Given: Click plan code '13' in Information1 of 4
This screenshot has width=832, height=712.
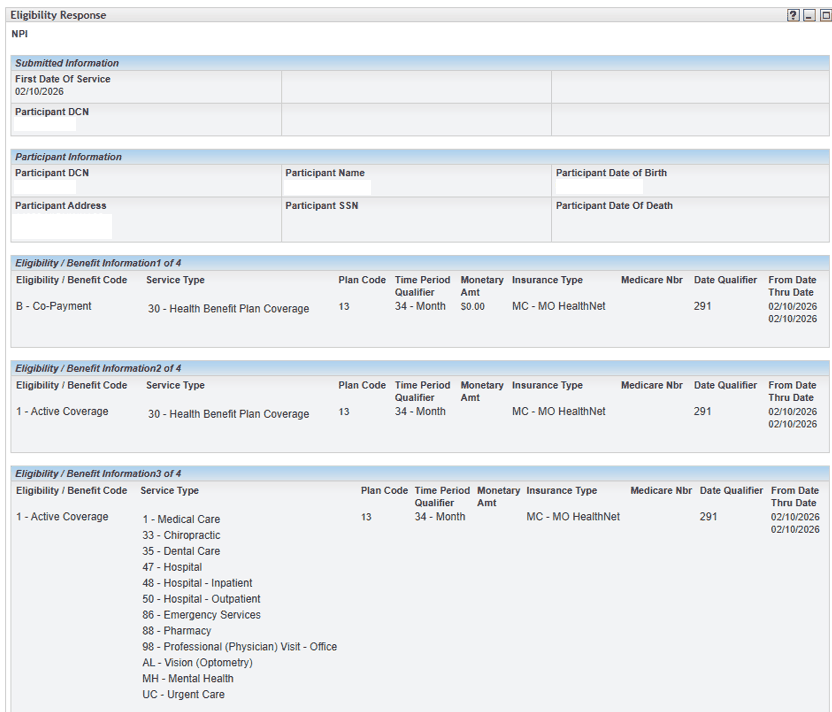Looking at the screenshot, I should (344, 306).
